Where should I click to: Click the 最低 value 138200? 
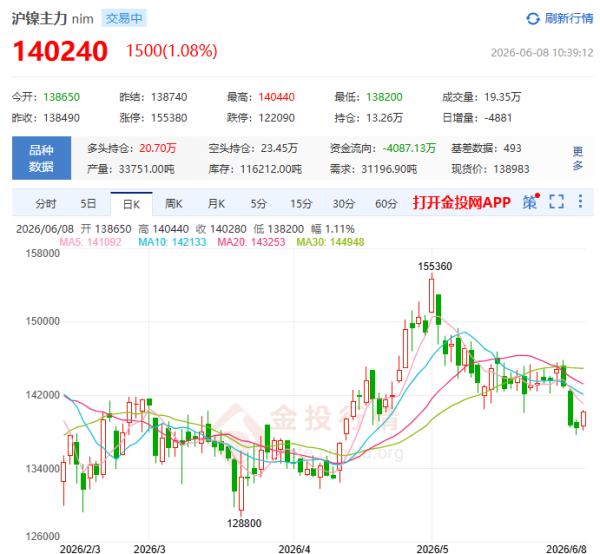click(x=384, y=97)
